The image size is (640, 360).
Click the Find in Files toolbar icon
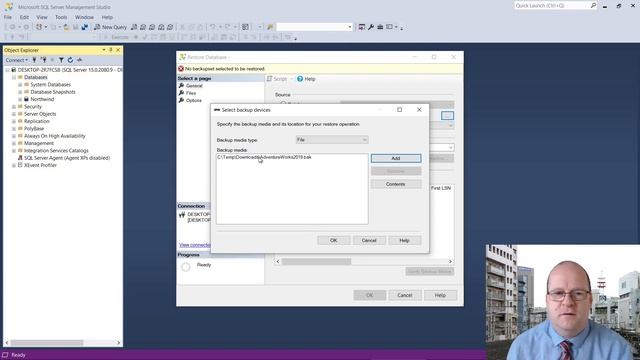270,27
